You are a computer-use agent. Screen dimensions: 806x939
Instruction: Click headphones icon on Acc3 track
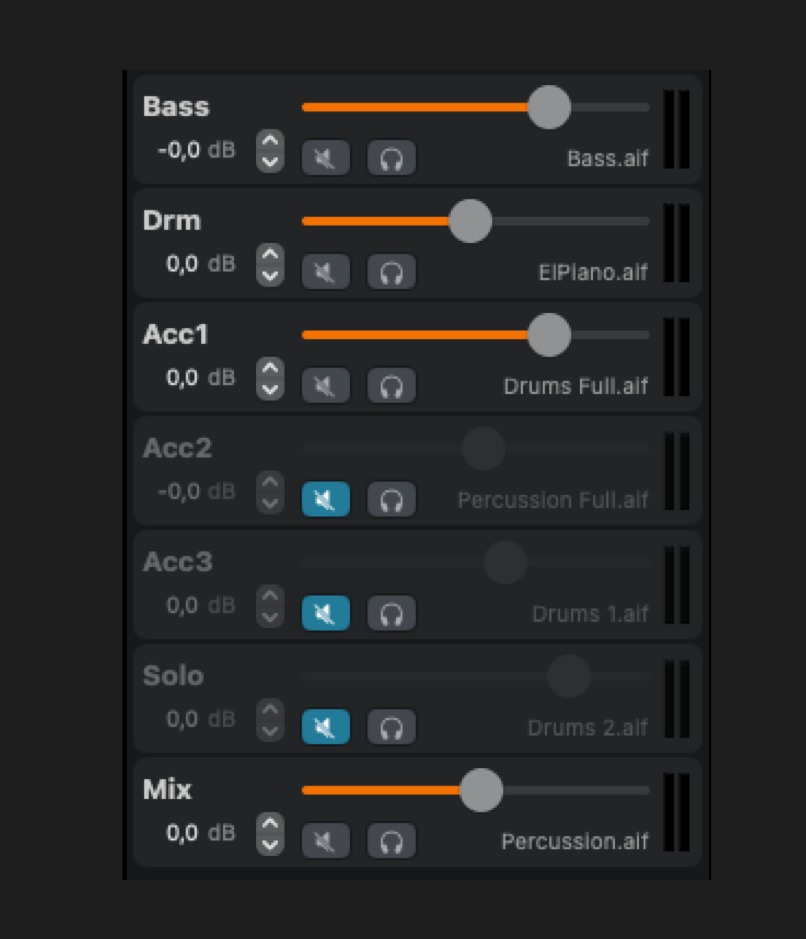coord(391,613)
